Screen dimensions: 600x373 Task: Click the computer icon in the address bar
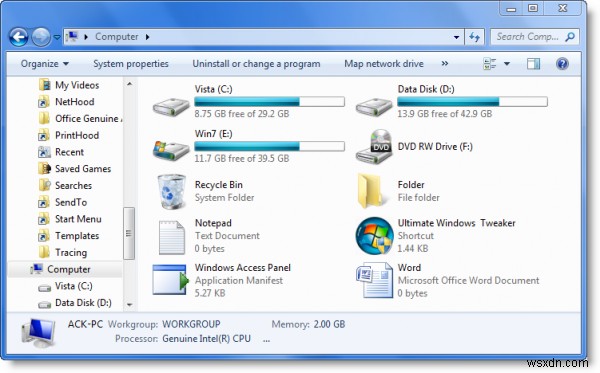tap(72, 37)
